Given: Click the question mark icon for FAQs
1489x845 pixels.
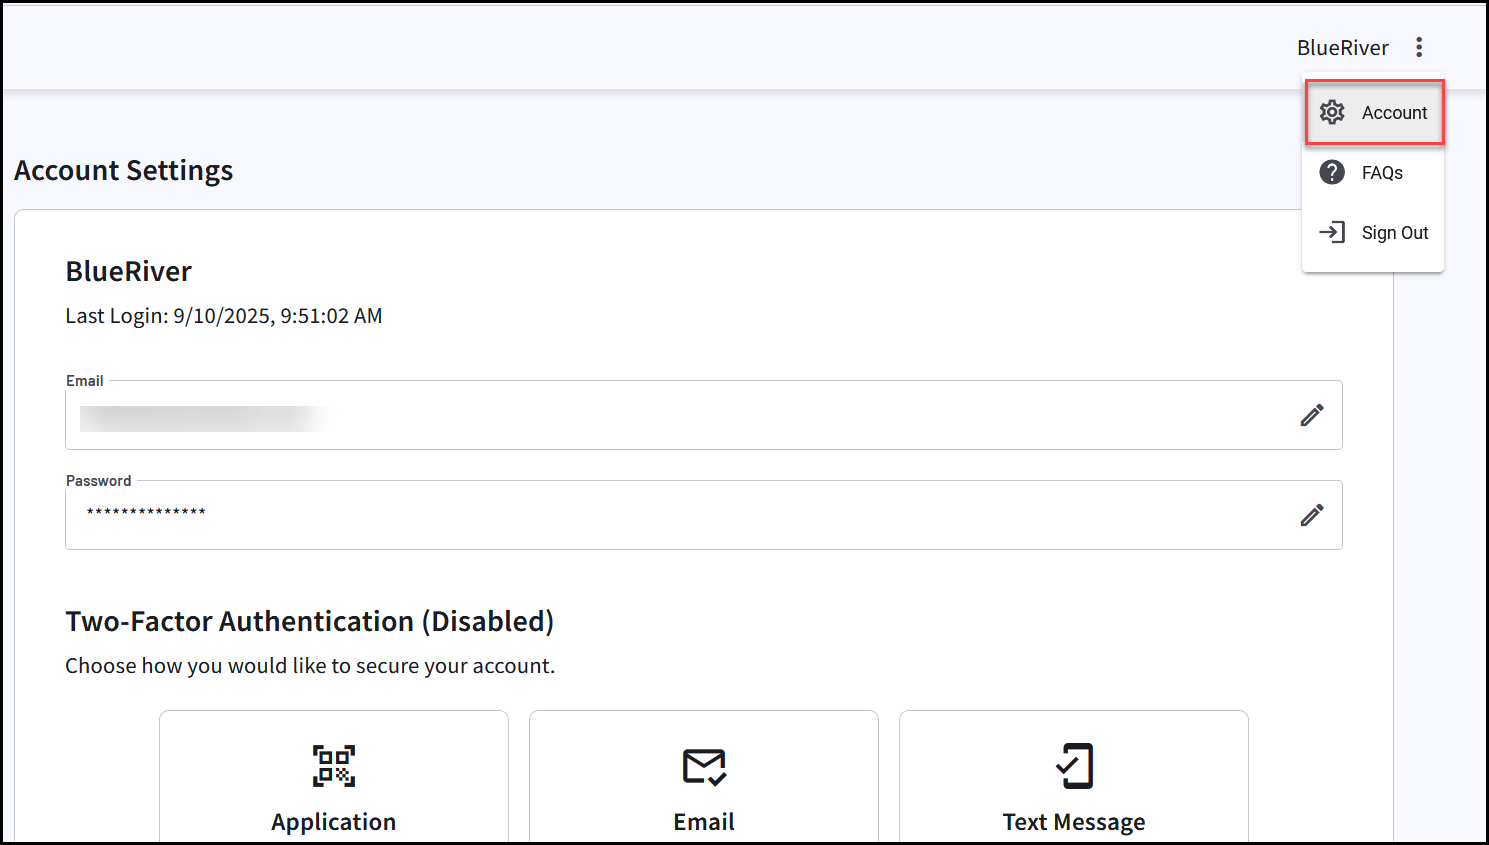Looking at the screenshot, I should (x=1332, y=172).
